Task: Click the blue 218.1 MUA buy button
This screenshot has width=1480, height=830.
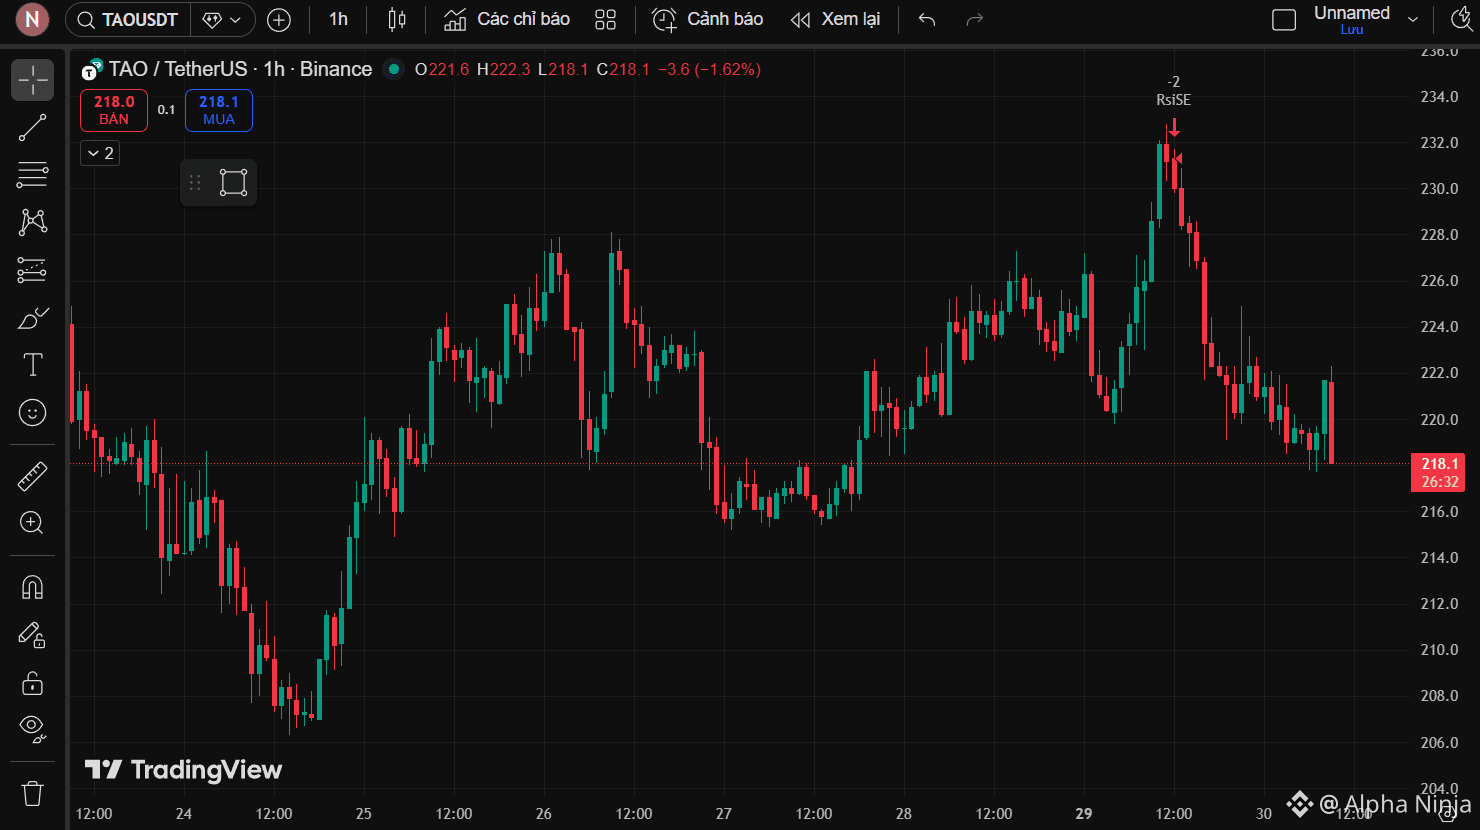Action: pyautogui.click(x=218, y=110)
